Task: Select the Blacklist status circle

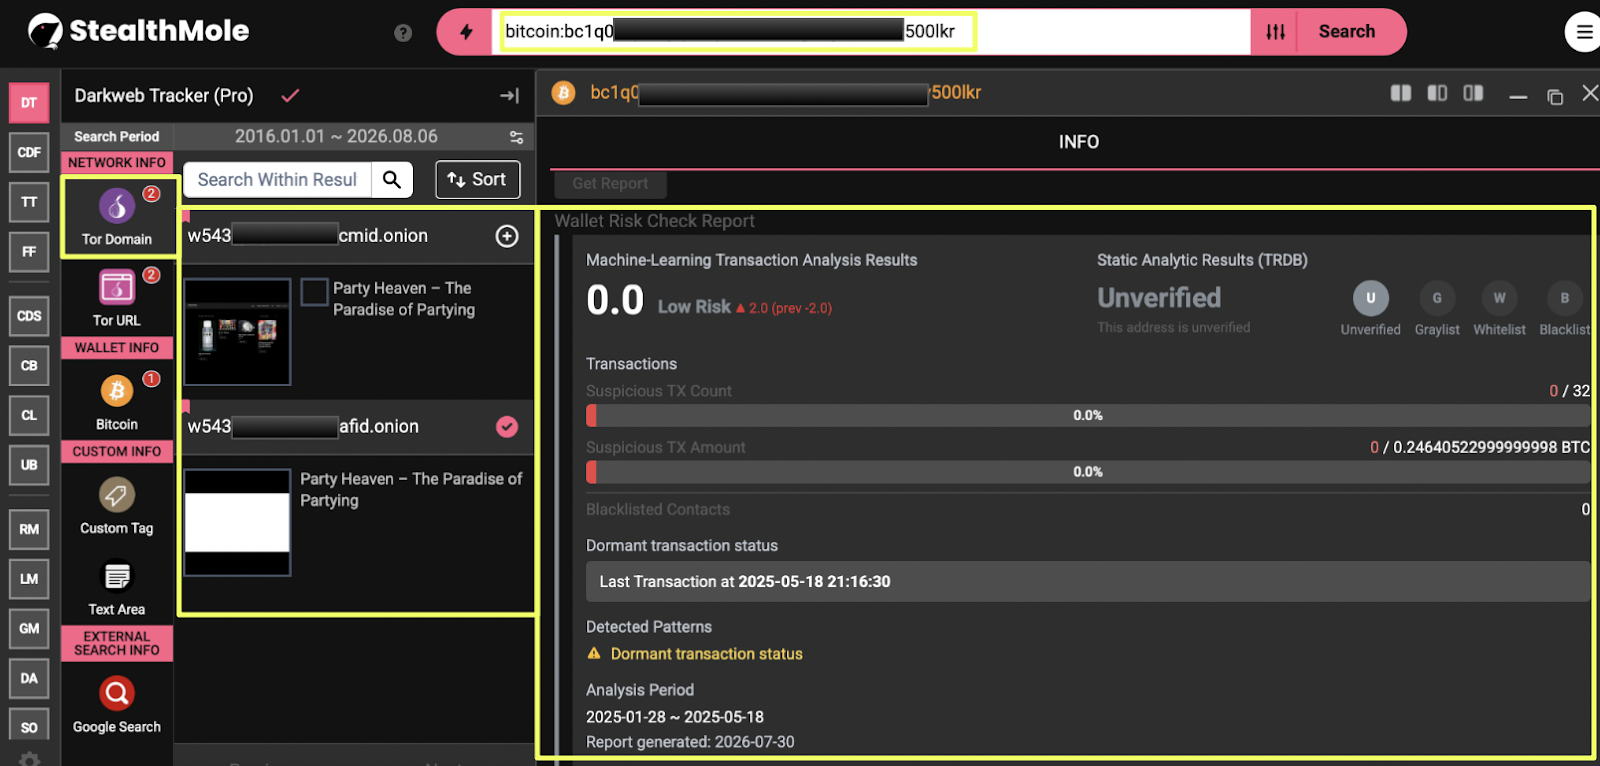Action: click(1565, 298)
